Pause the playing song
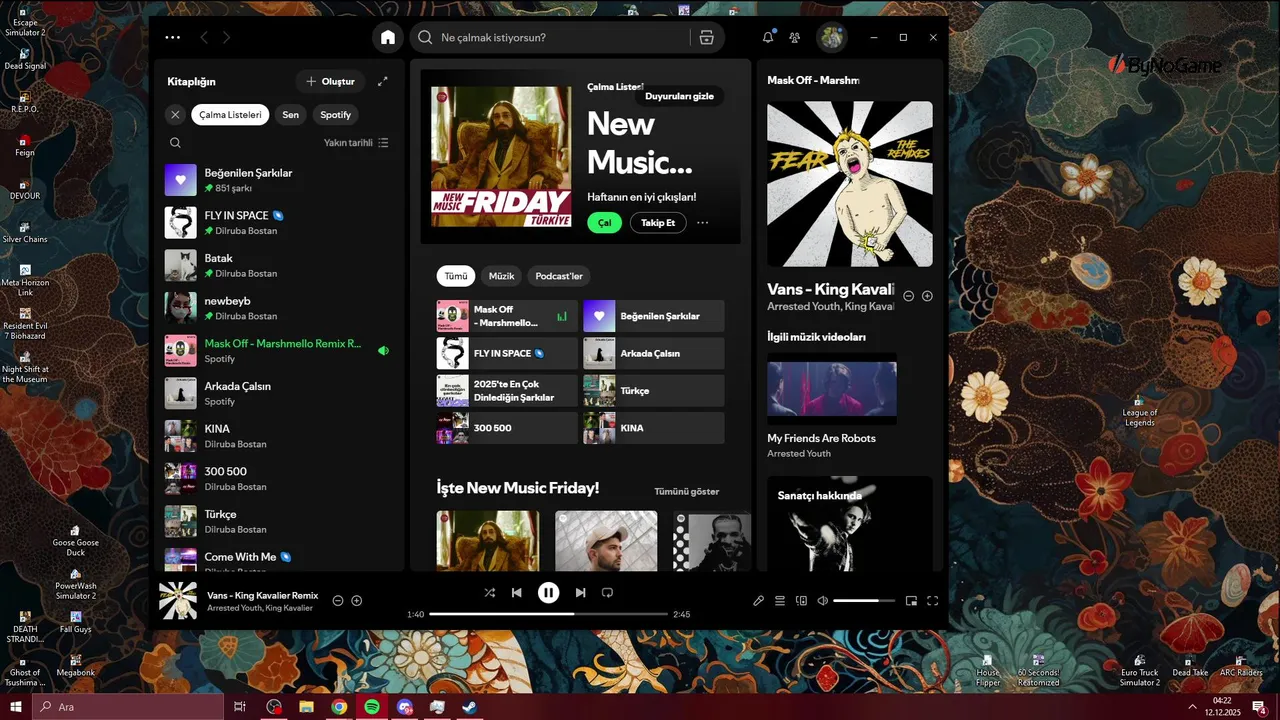Viewport: 1280px width, 720px height. click(x=548, y=593)
